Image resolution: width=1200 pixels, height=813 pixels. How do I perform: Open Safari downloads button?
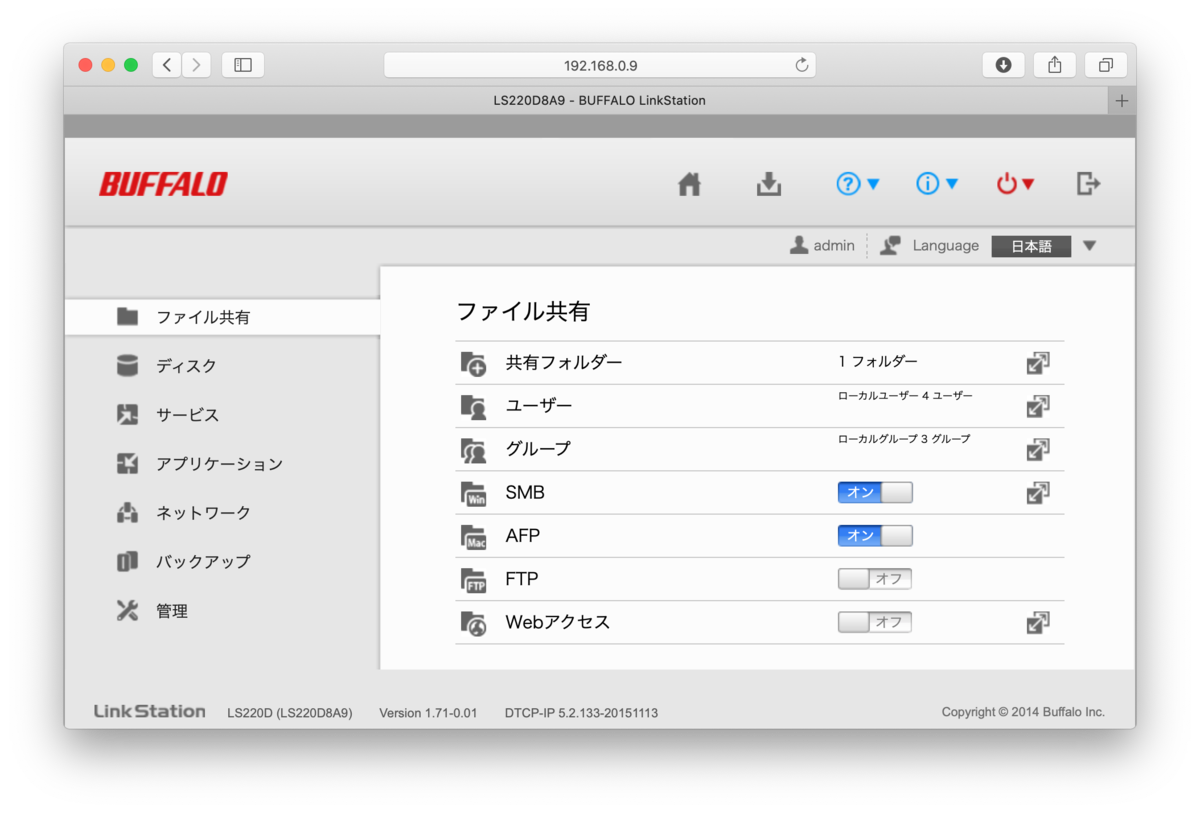(x=1003, y=65)
